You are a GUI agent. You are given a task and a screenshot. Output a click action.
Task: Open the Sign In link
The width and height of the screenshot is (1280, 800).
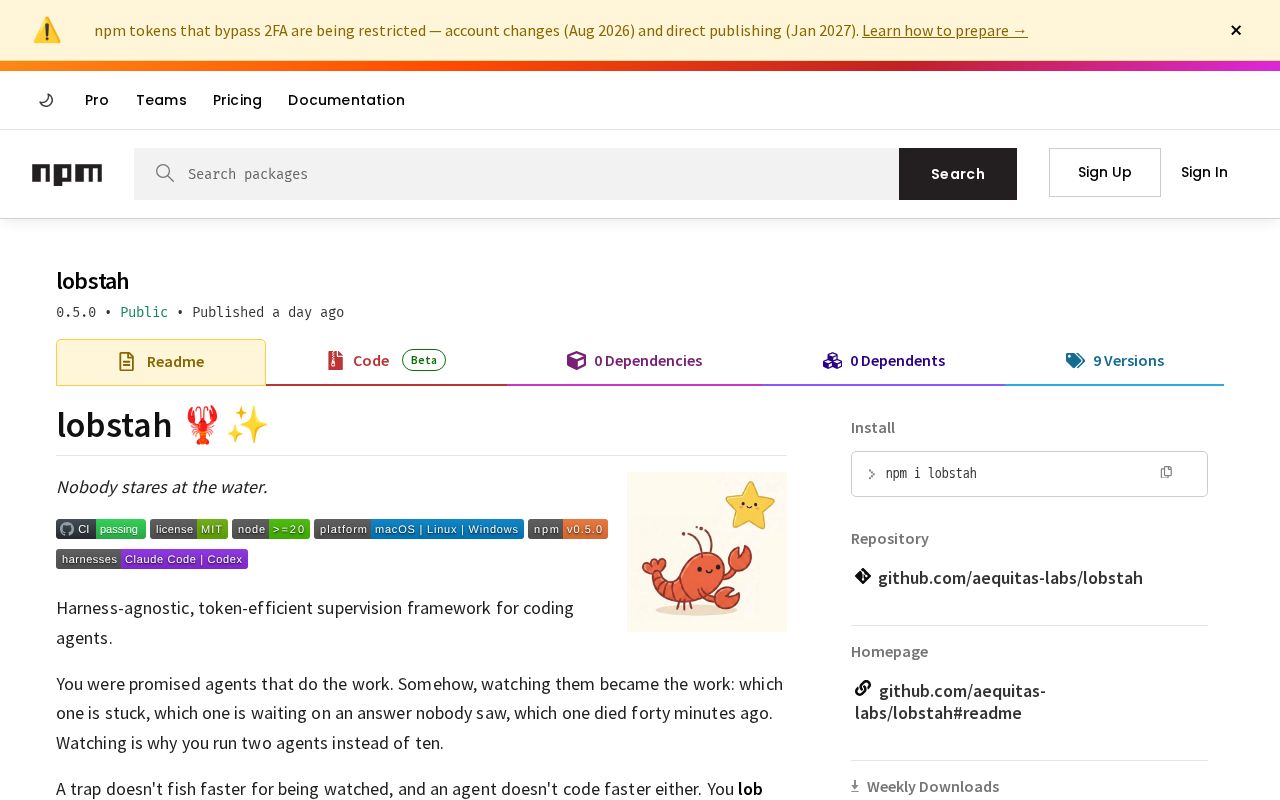pos(1204,172)
